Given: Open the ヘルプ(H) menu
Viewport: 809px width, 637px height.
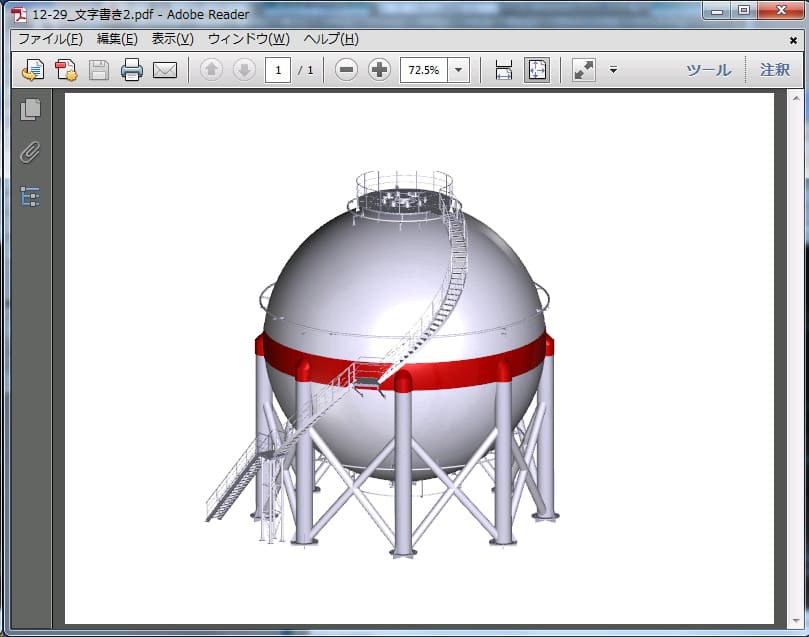Looking at the screenshot, I should point(331,39).
